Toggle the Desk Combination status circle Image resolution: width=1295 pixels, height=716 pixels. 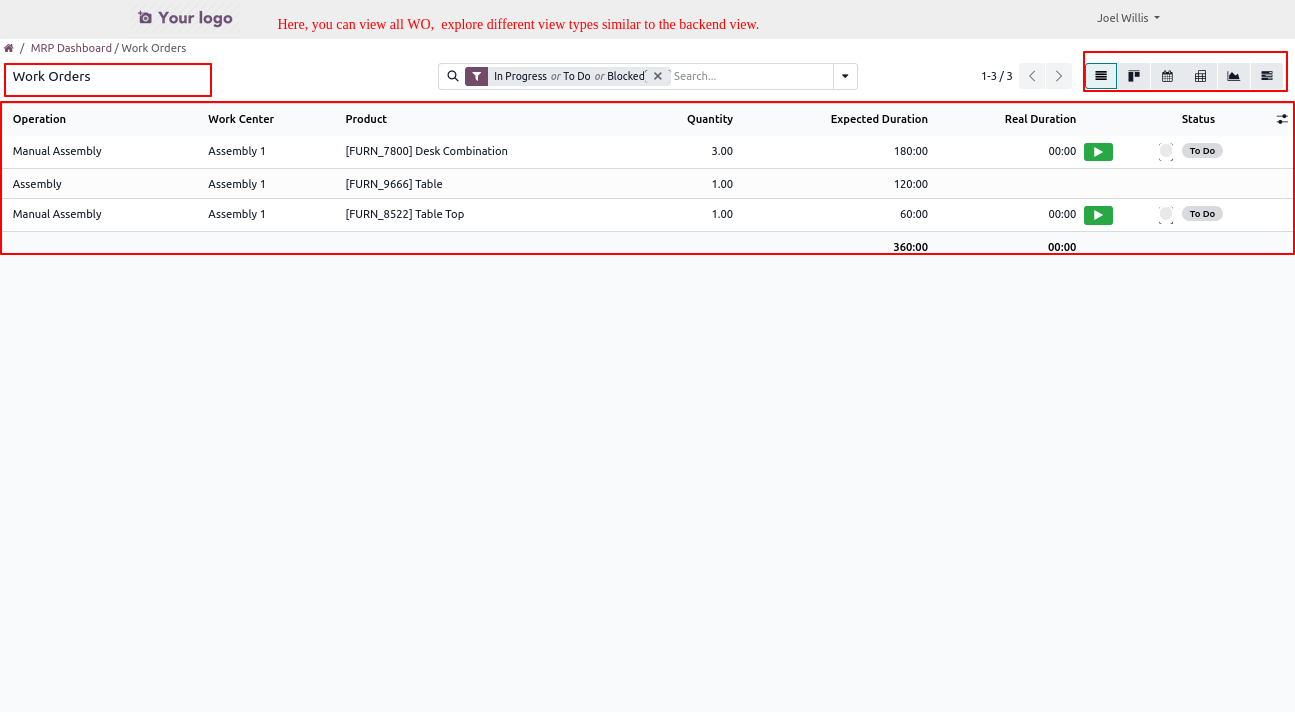(x=1166, y=152)
